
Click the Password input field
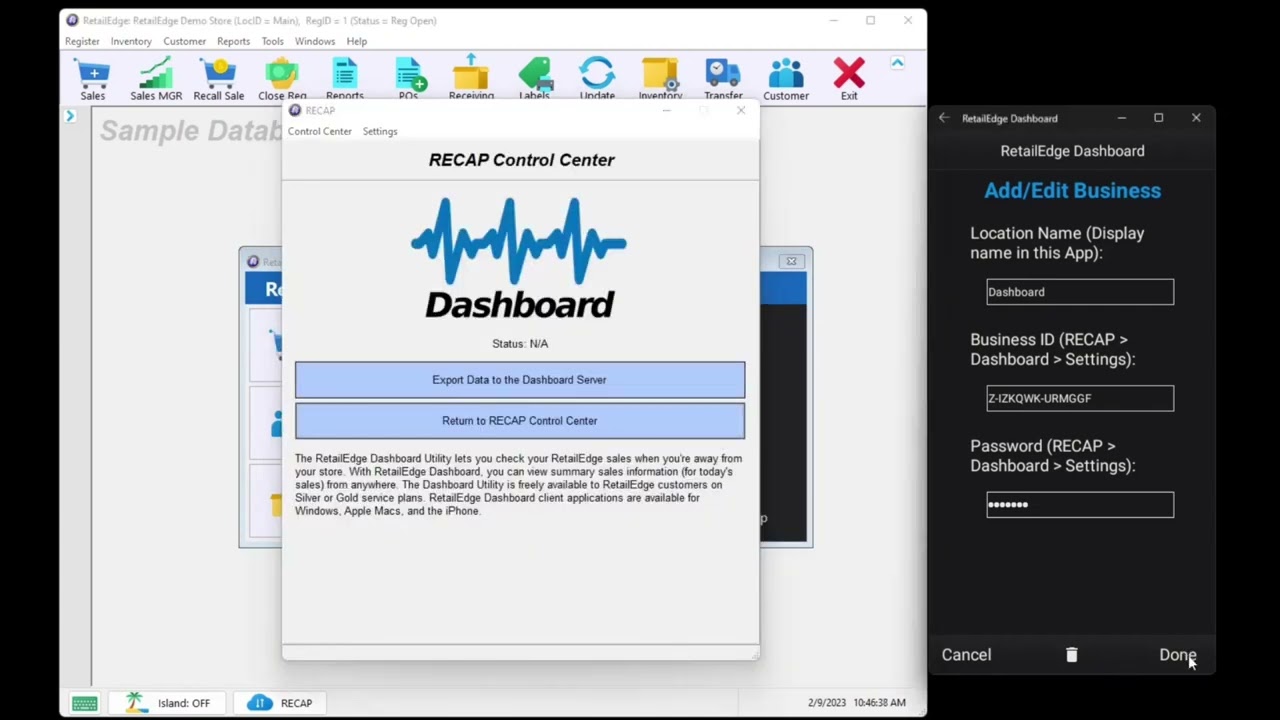coord(1080,504)
